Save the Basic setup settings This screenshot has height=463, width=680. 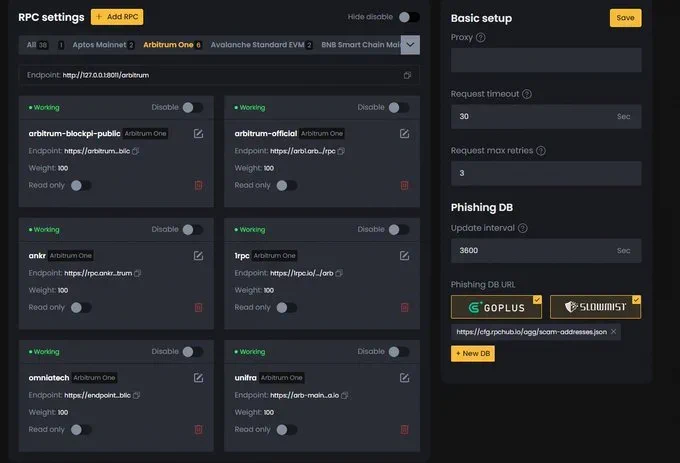(625, 18)
